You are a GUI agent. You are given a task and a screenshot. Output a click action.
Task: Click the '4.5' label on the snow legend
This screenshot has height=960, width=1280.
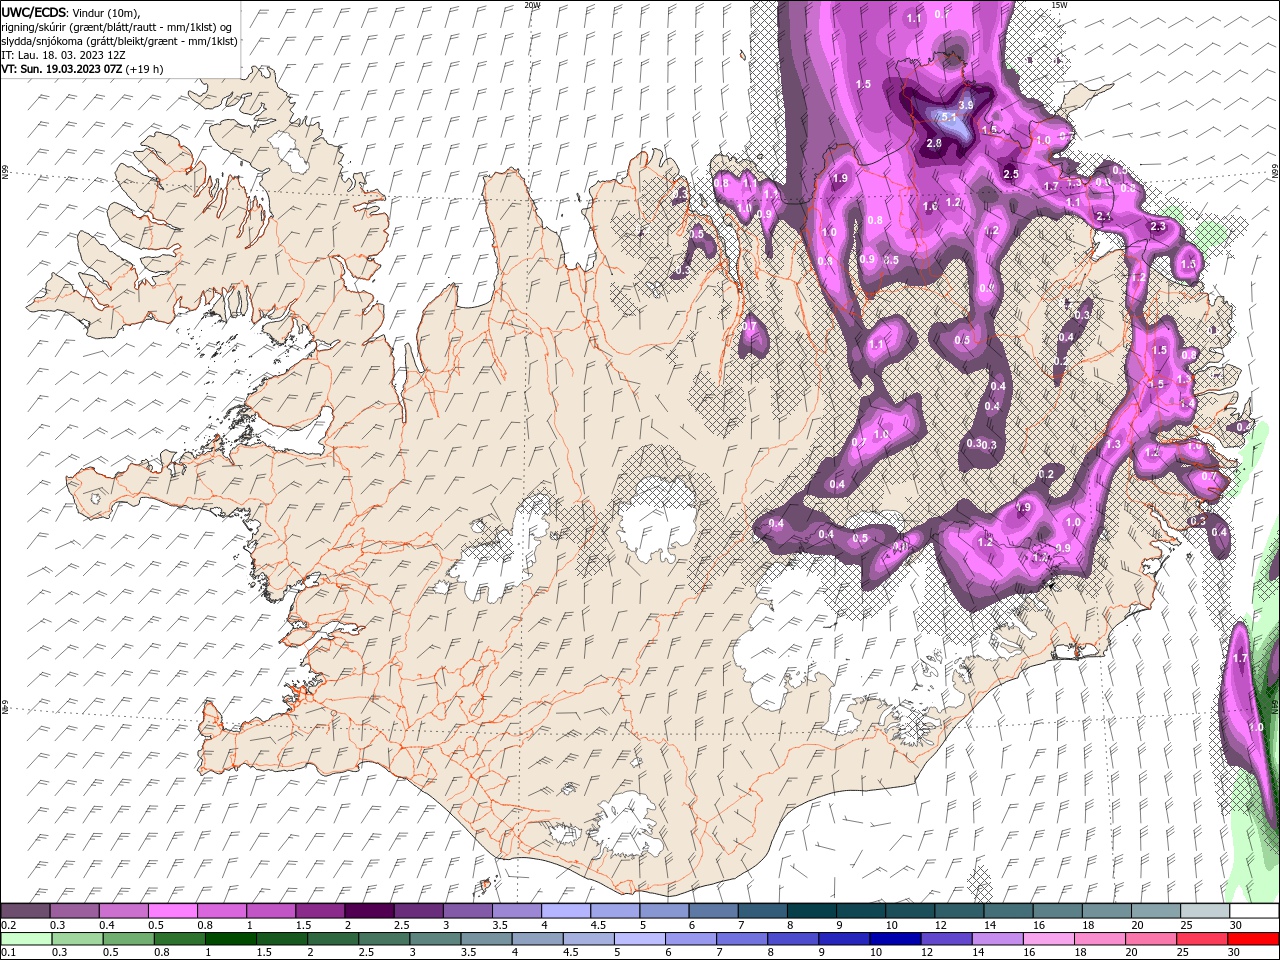[598, 925]
